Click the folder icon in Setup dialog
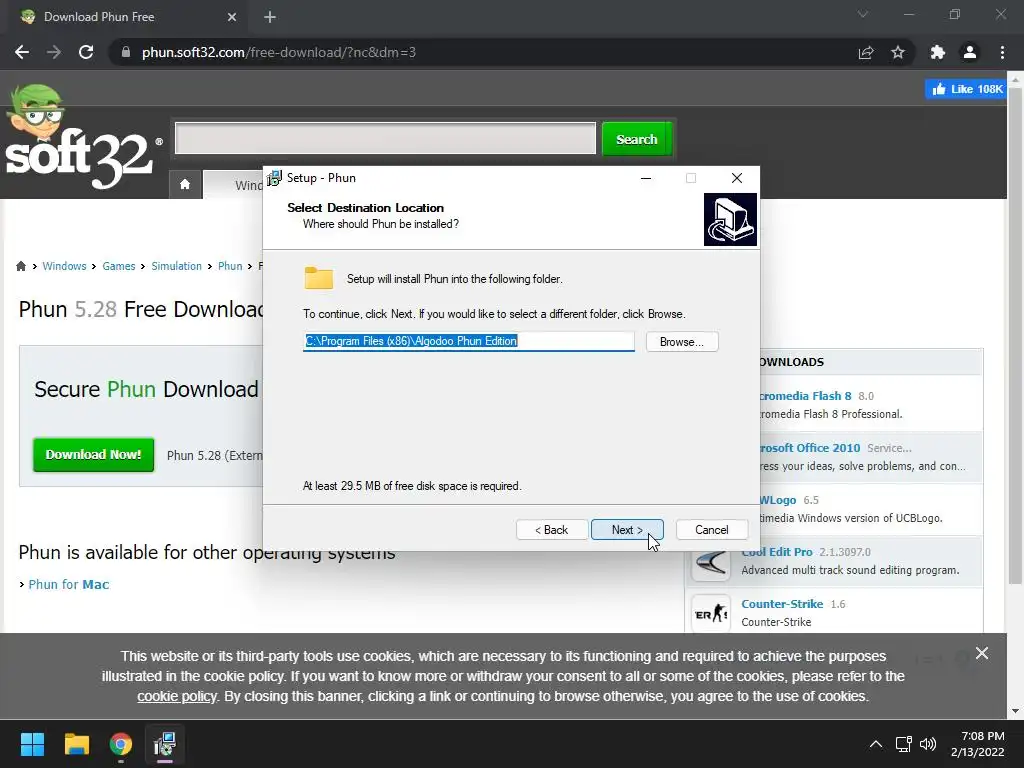1024x768 pixels. [319, 278]
